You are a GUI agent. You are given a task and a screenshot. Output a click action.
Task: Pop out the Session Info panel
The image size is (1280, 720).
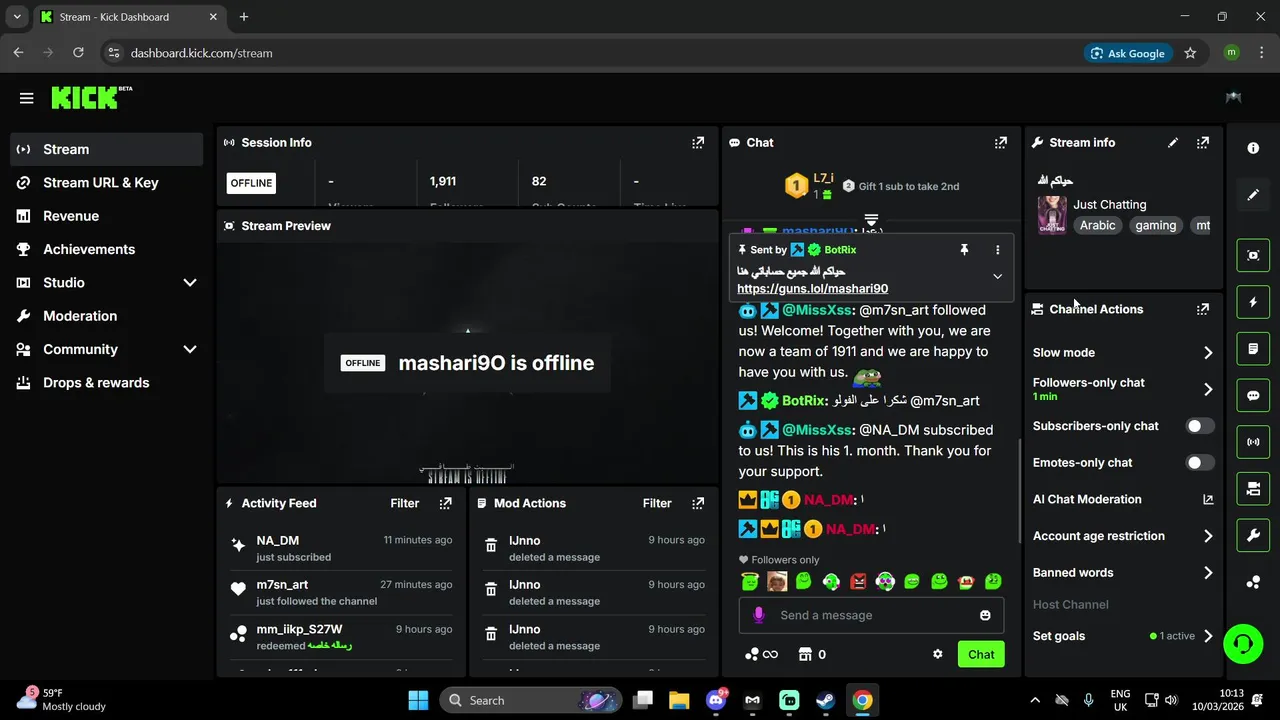698,143
